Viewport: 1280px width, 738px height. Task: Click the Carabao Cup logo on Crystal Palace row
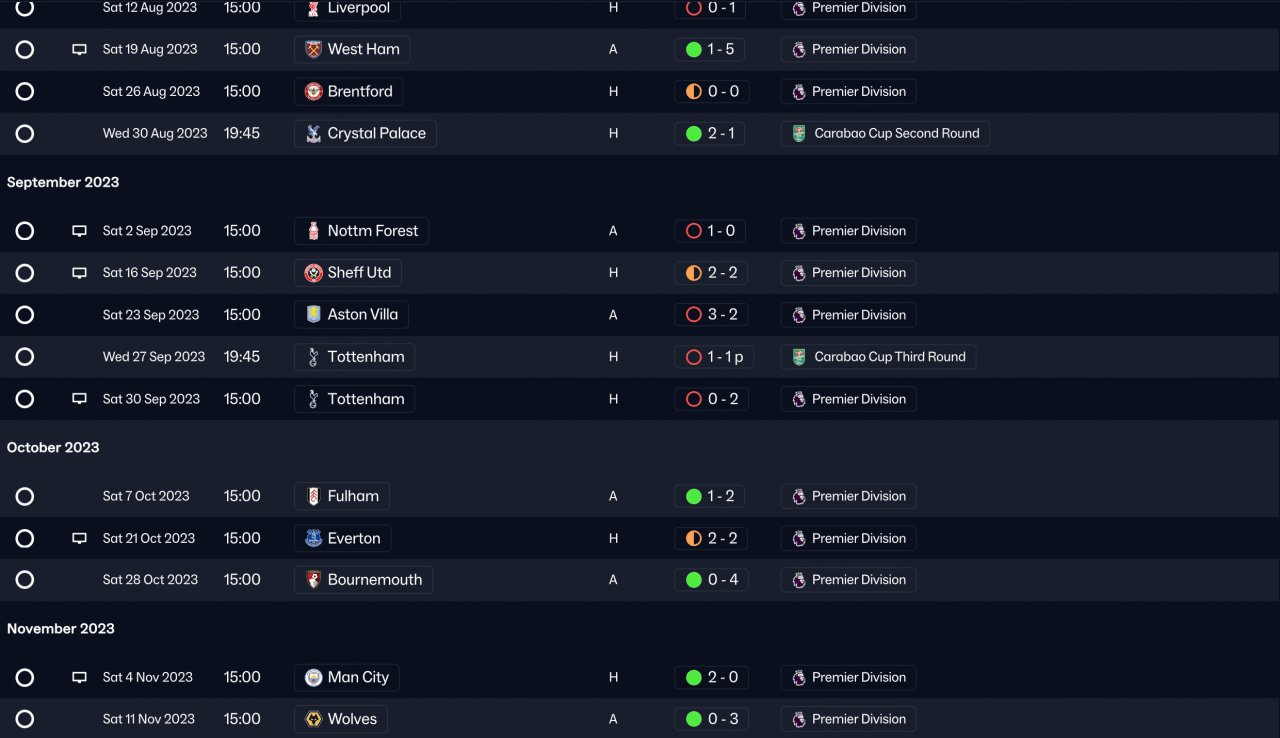[799, 133]
